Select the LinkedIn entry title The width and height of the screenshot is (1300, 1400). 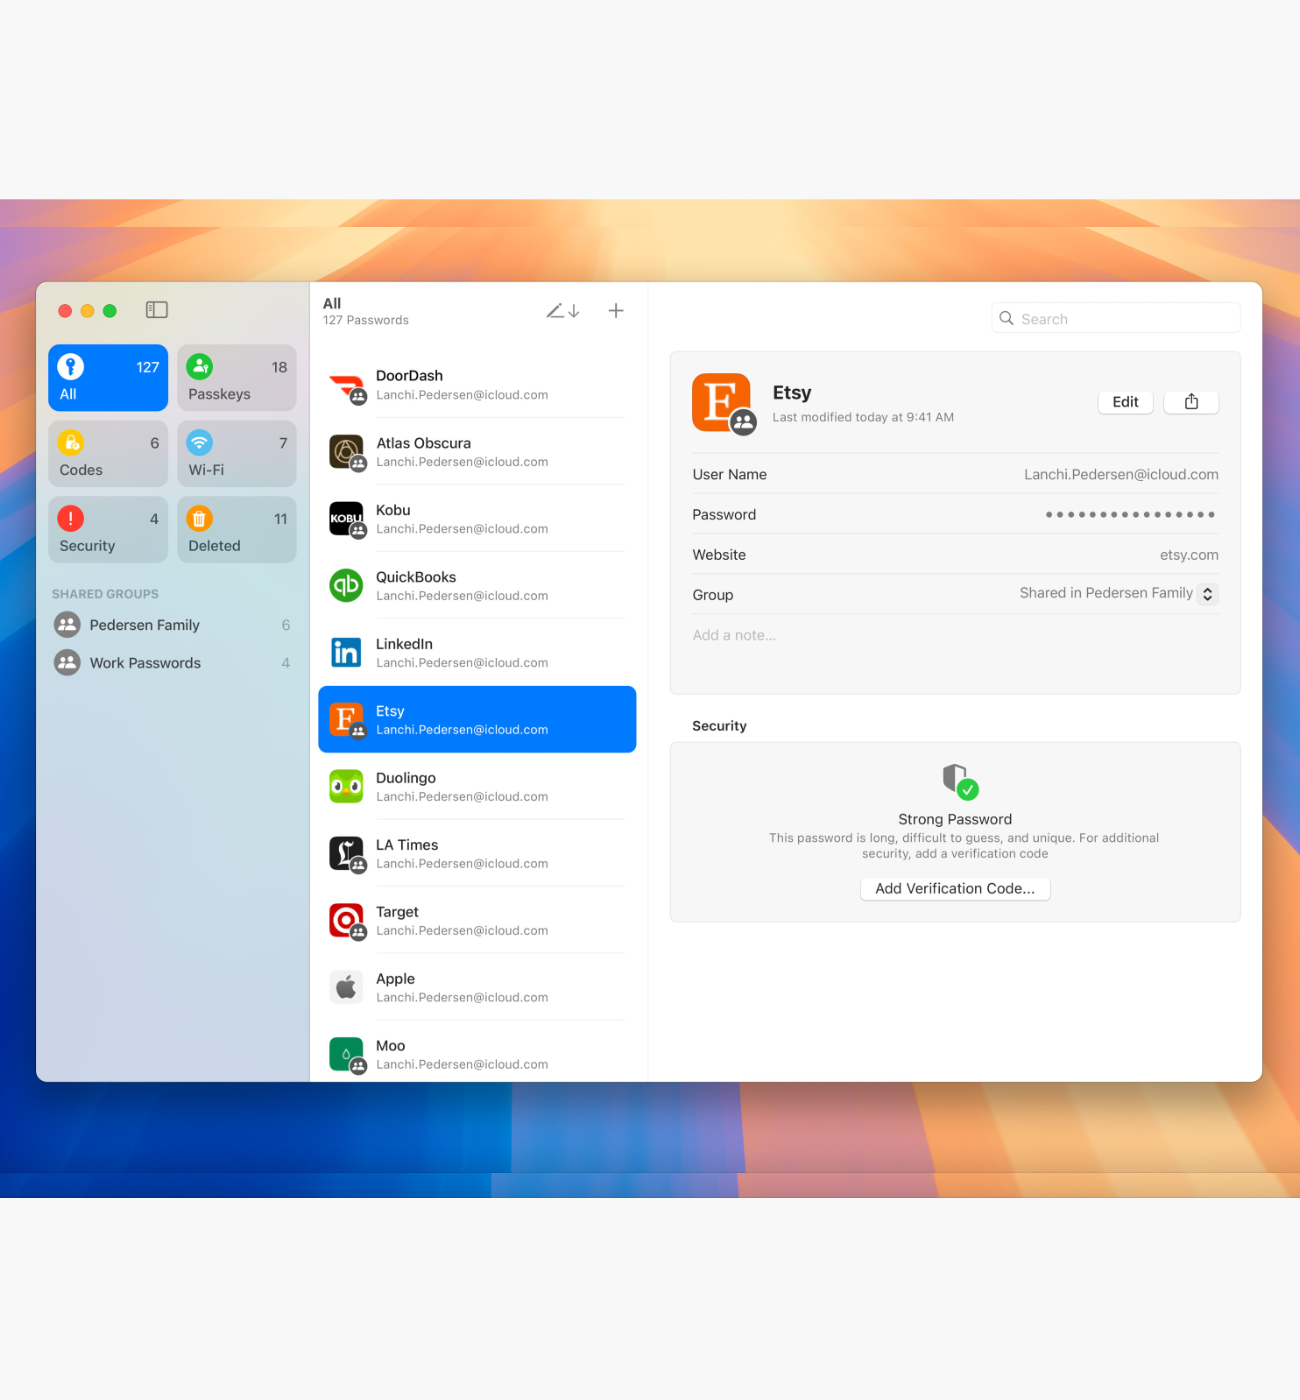tap(404, 644)
